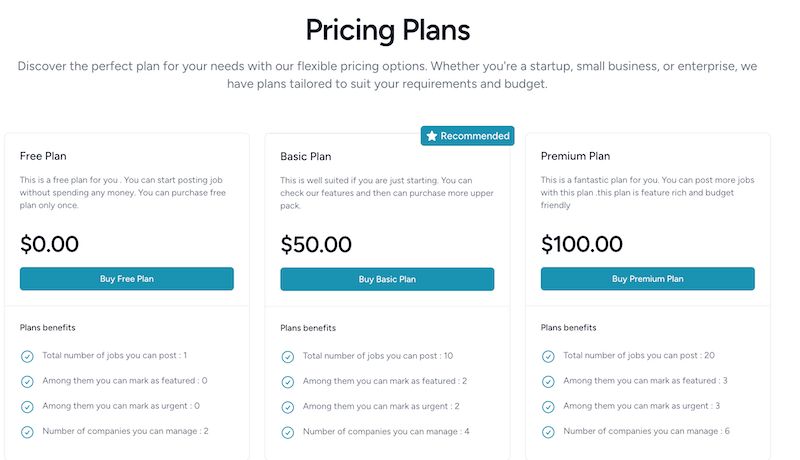
Task: Click check icon beside Basic Plan jobs post: 10
Action: pyautogui.click(x=288, y=356)
